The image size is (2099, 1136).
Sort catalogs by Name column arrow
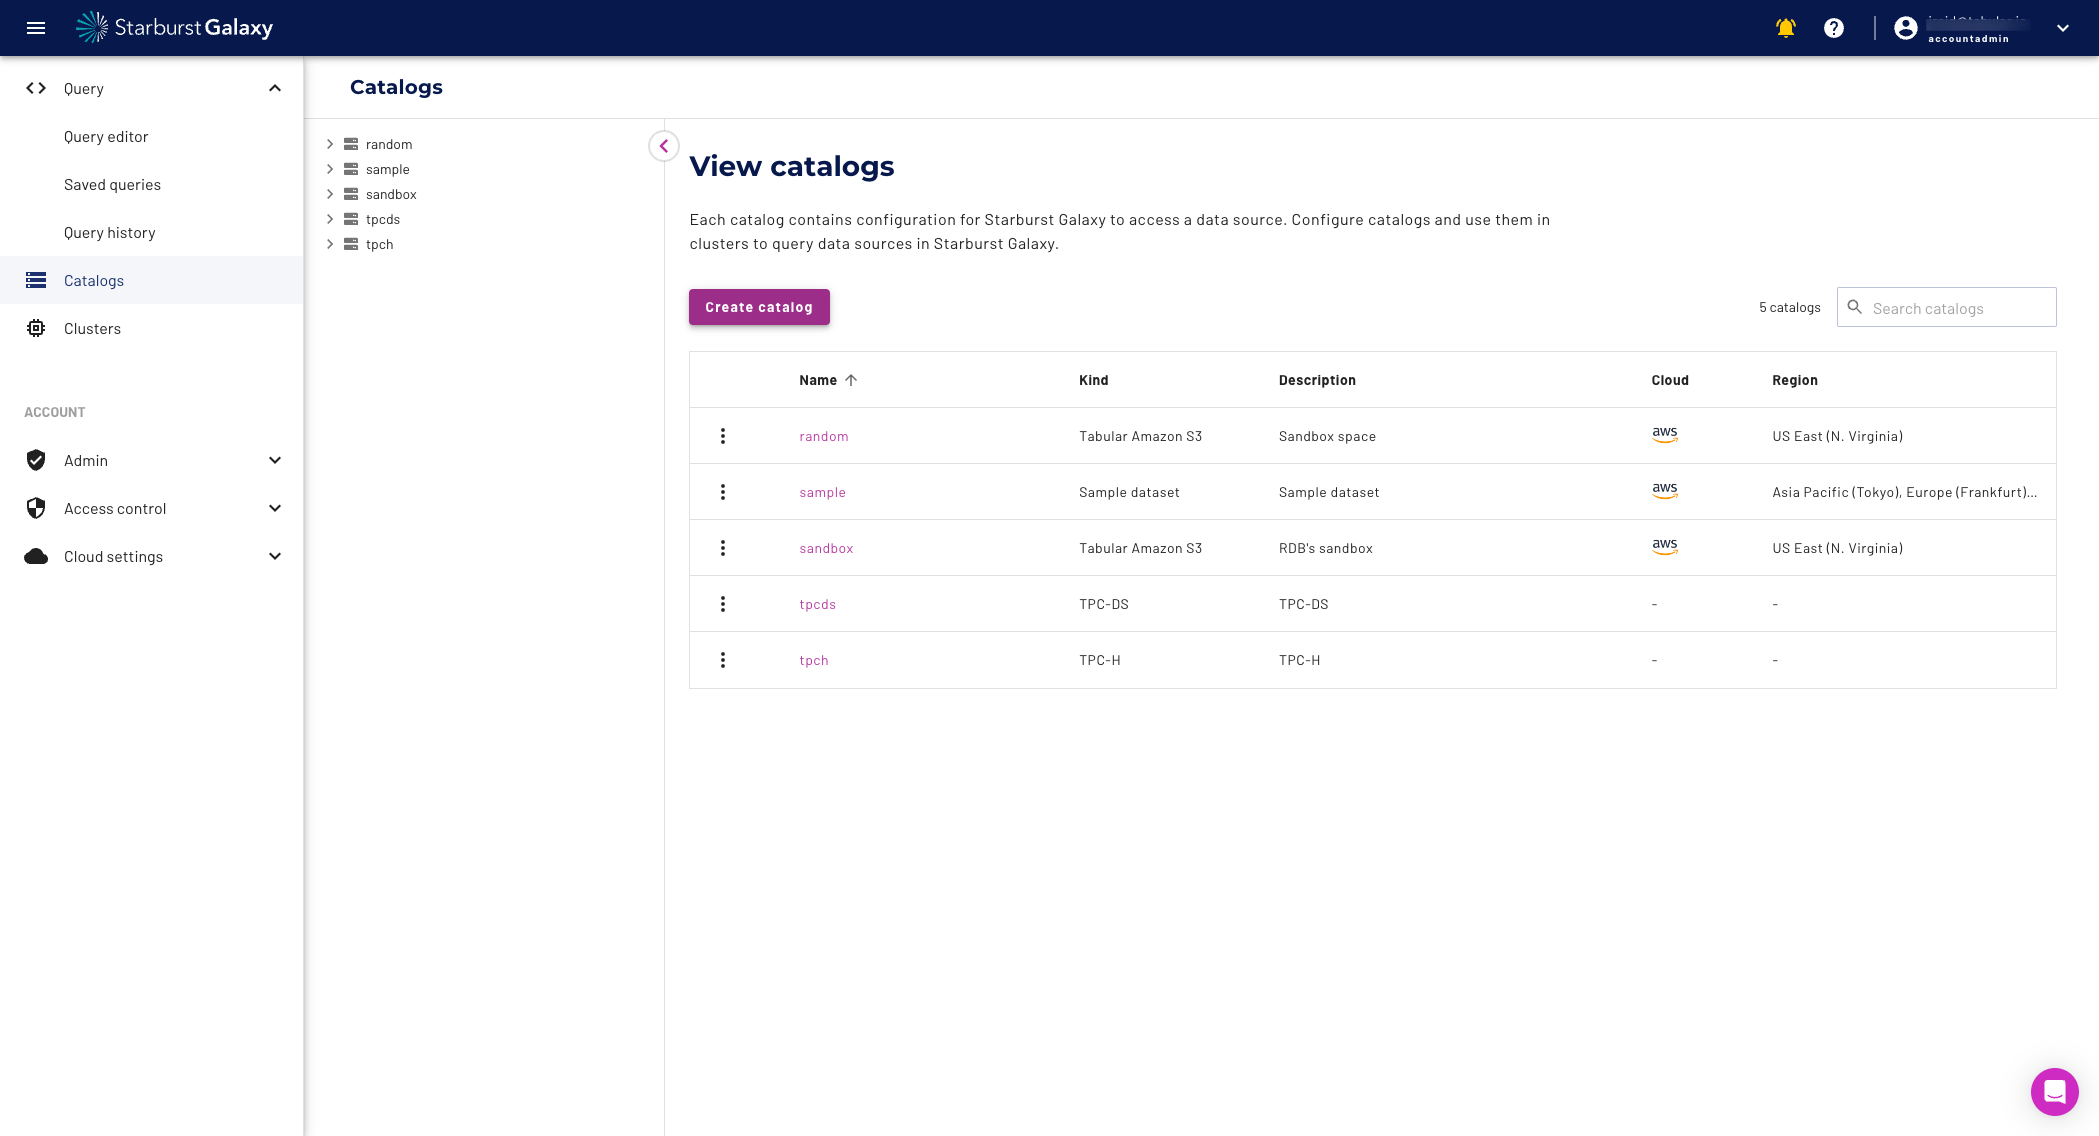coord(851,380)
